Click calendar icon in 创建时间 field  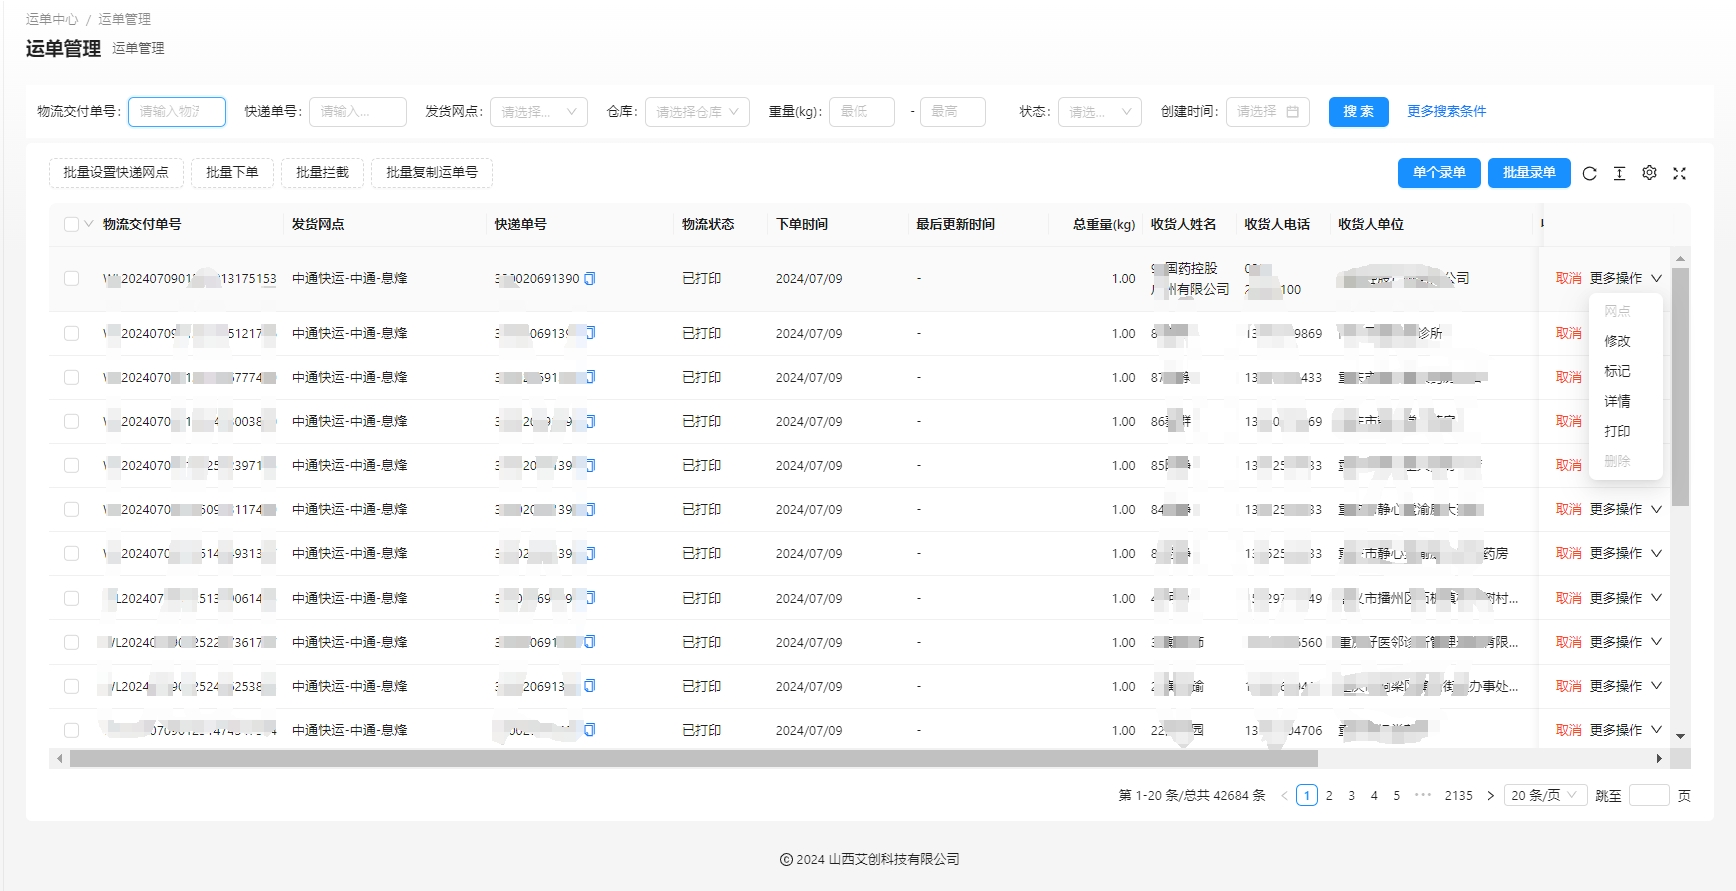tap(1292, 112)
